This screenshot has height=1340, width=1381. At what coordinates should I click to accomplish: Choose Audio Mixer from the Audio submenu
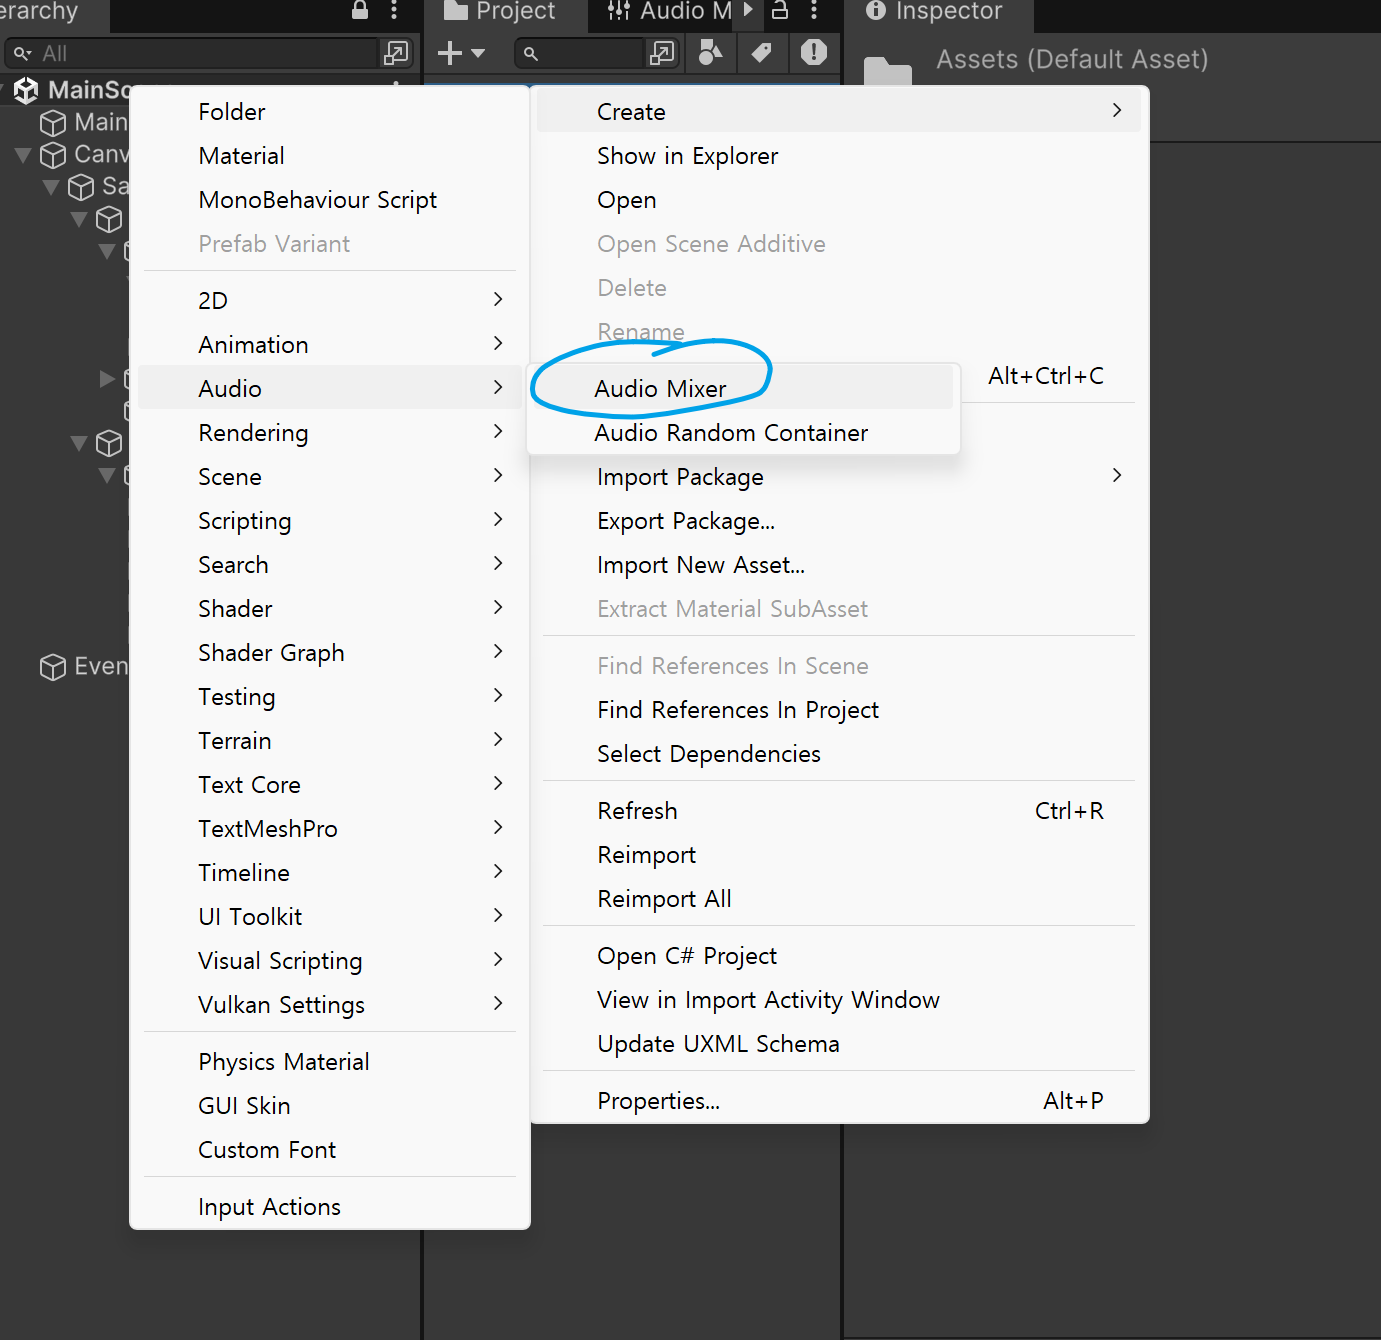(742, 388)
